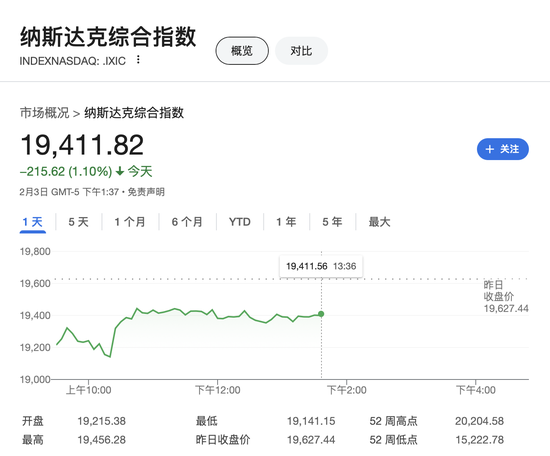Viewport: 550px width, 456px height.
Task: Click the 纳斯达克综合指数 breadcrumb item
Action: click(x=134, y=113)
